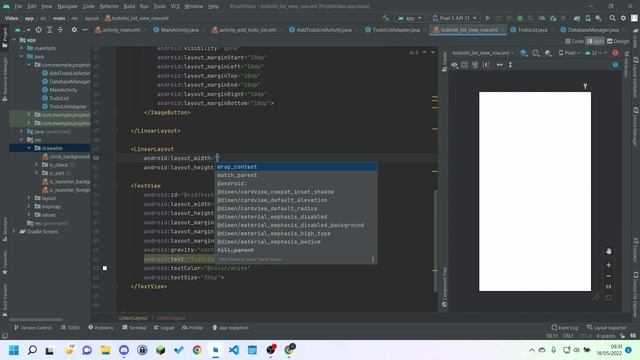The height and width of the screenshot is (360, 640).
Task: Select match_parent in autocomplete list
Action: coord(296,175)
